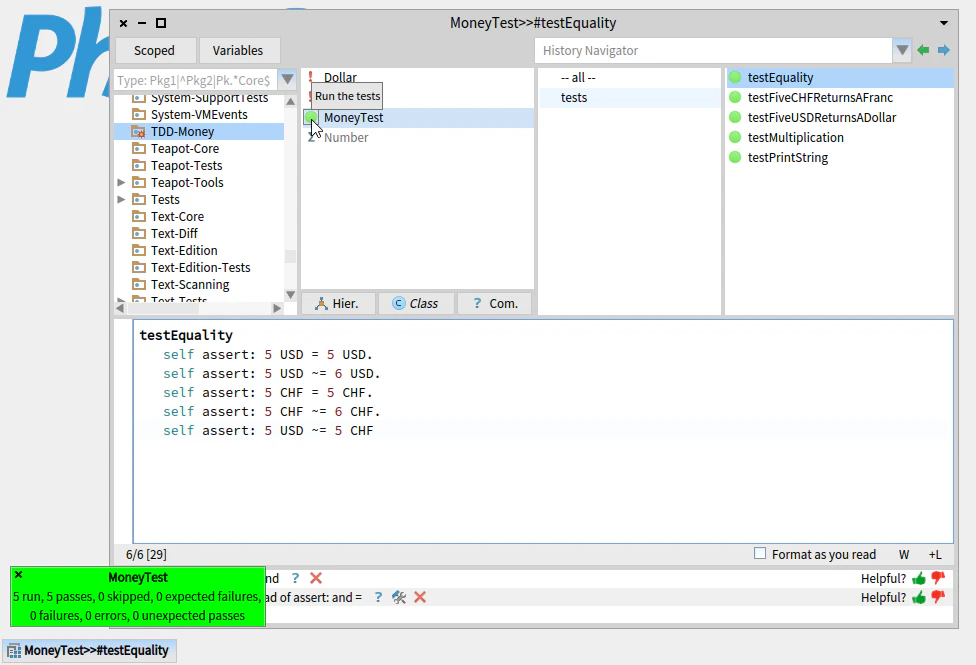Enable the 'Format as you read' checkbox
Image resolution: width=976 pixels, height=665 pixels.
(x=760, y=553)
